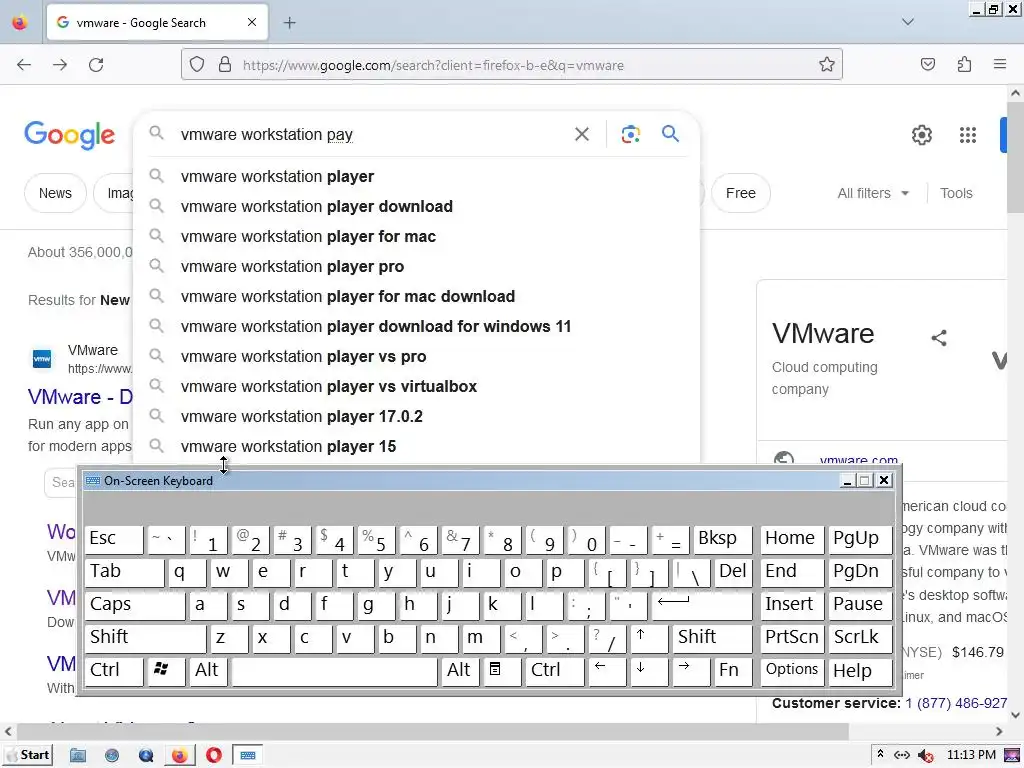
Task: Click the page horizontal scrollbar
Action: point(432,731)
